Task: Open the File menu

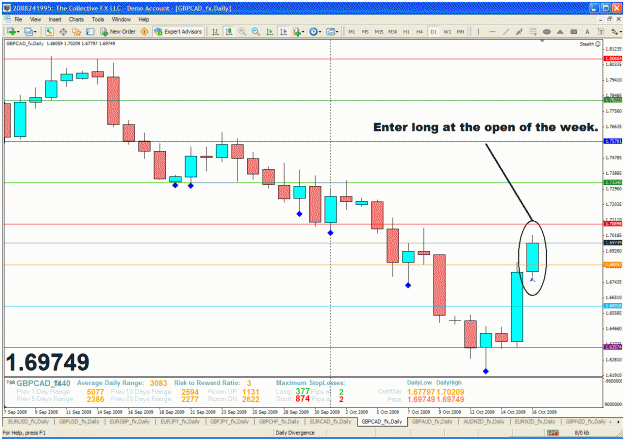Action: (x=18, y=19)
